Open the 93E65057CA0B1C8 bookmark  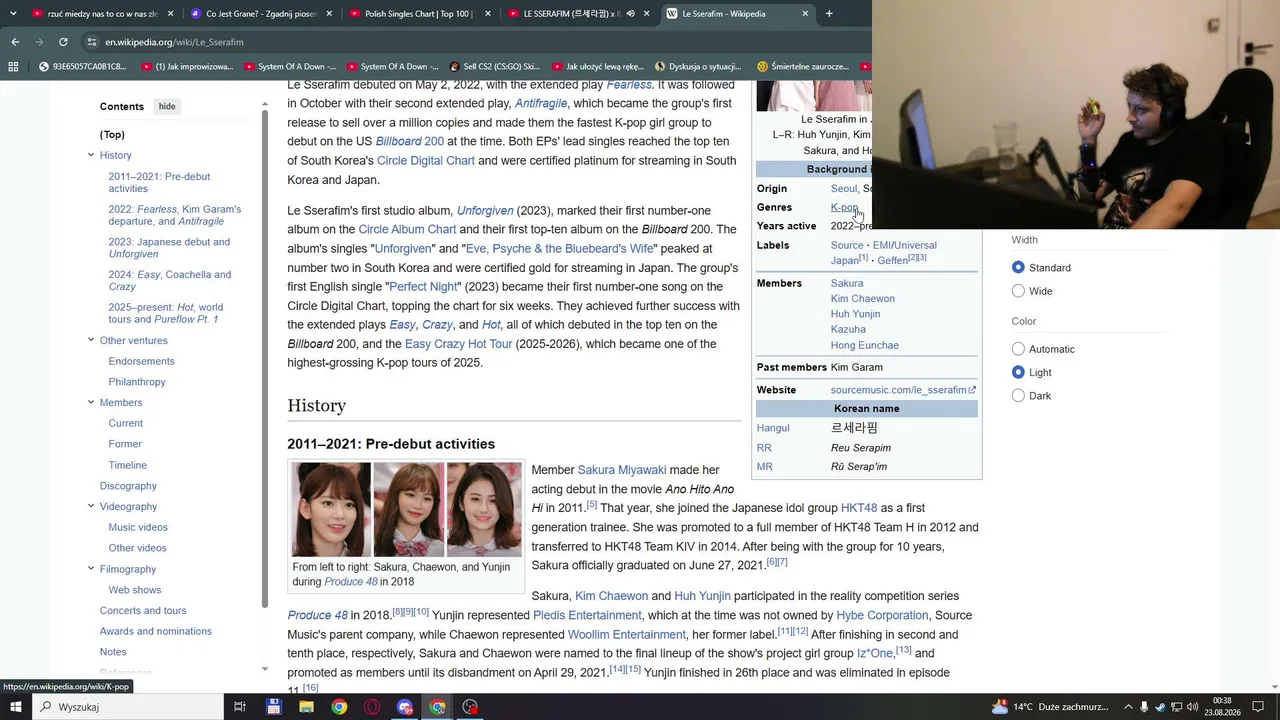tap(83, 67)
